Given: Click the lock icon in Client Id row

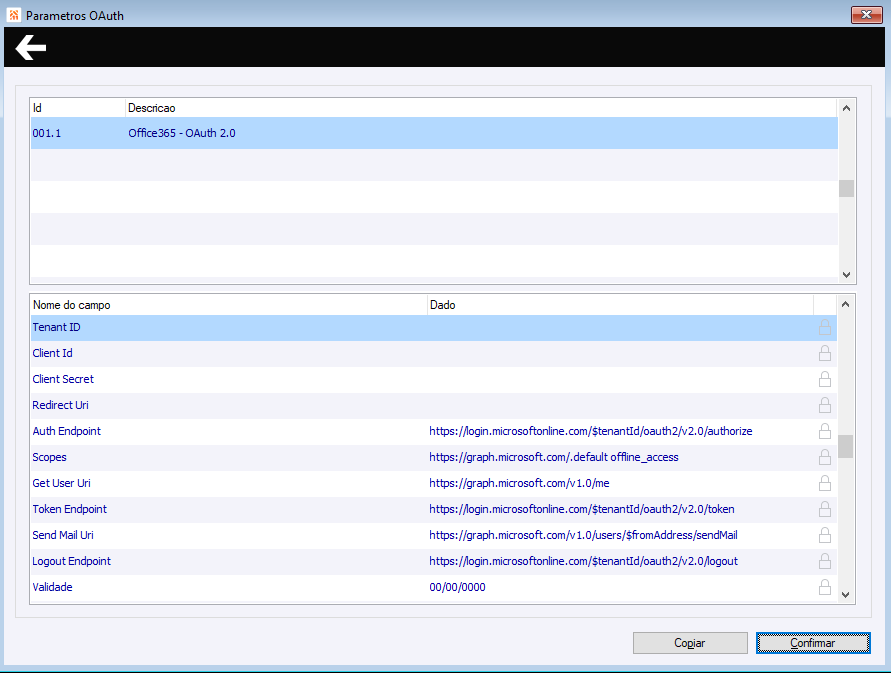Looking at the screenshot, I should [x=825, y=353].
